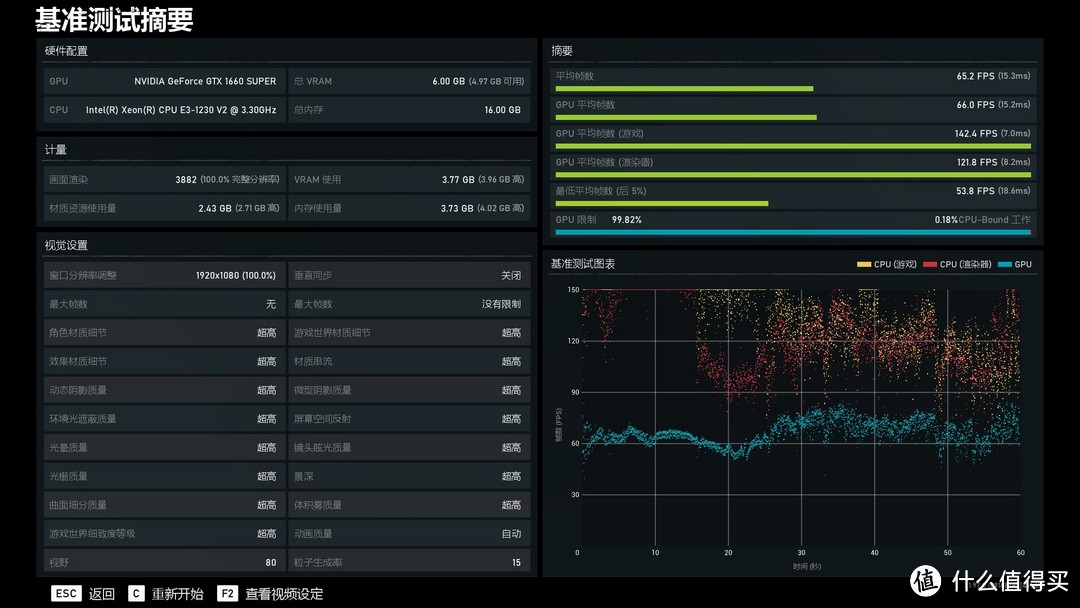Click the 游戏世界材质细节 setting row

[x=409, y=333]
